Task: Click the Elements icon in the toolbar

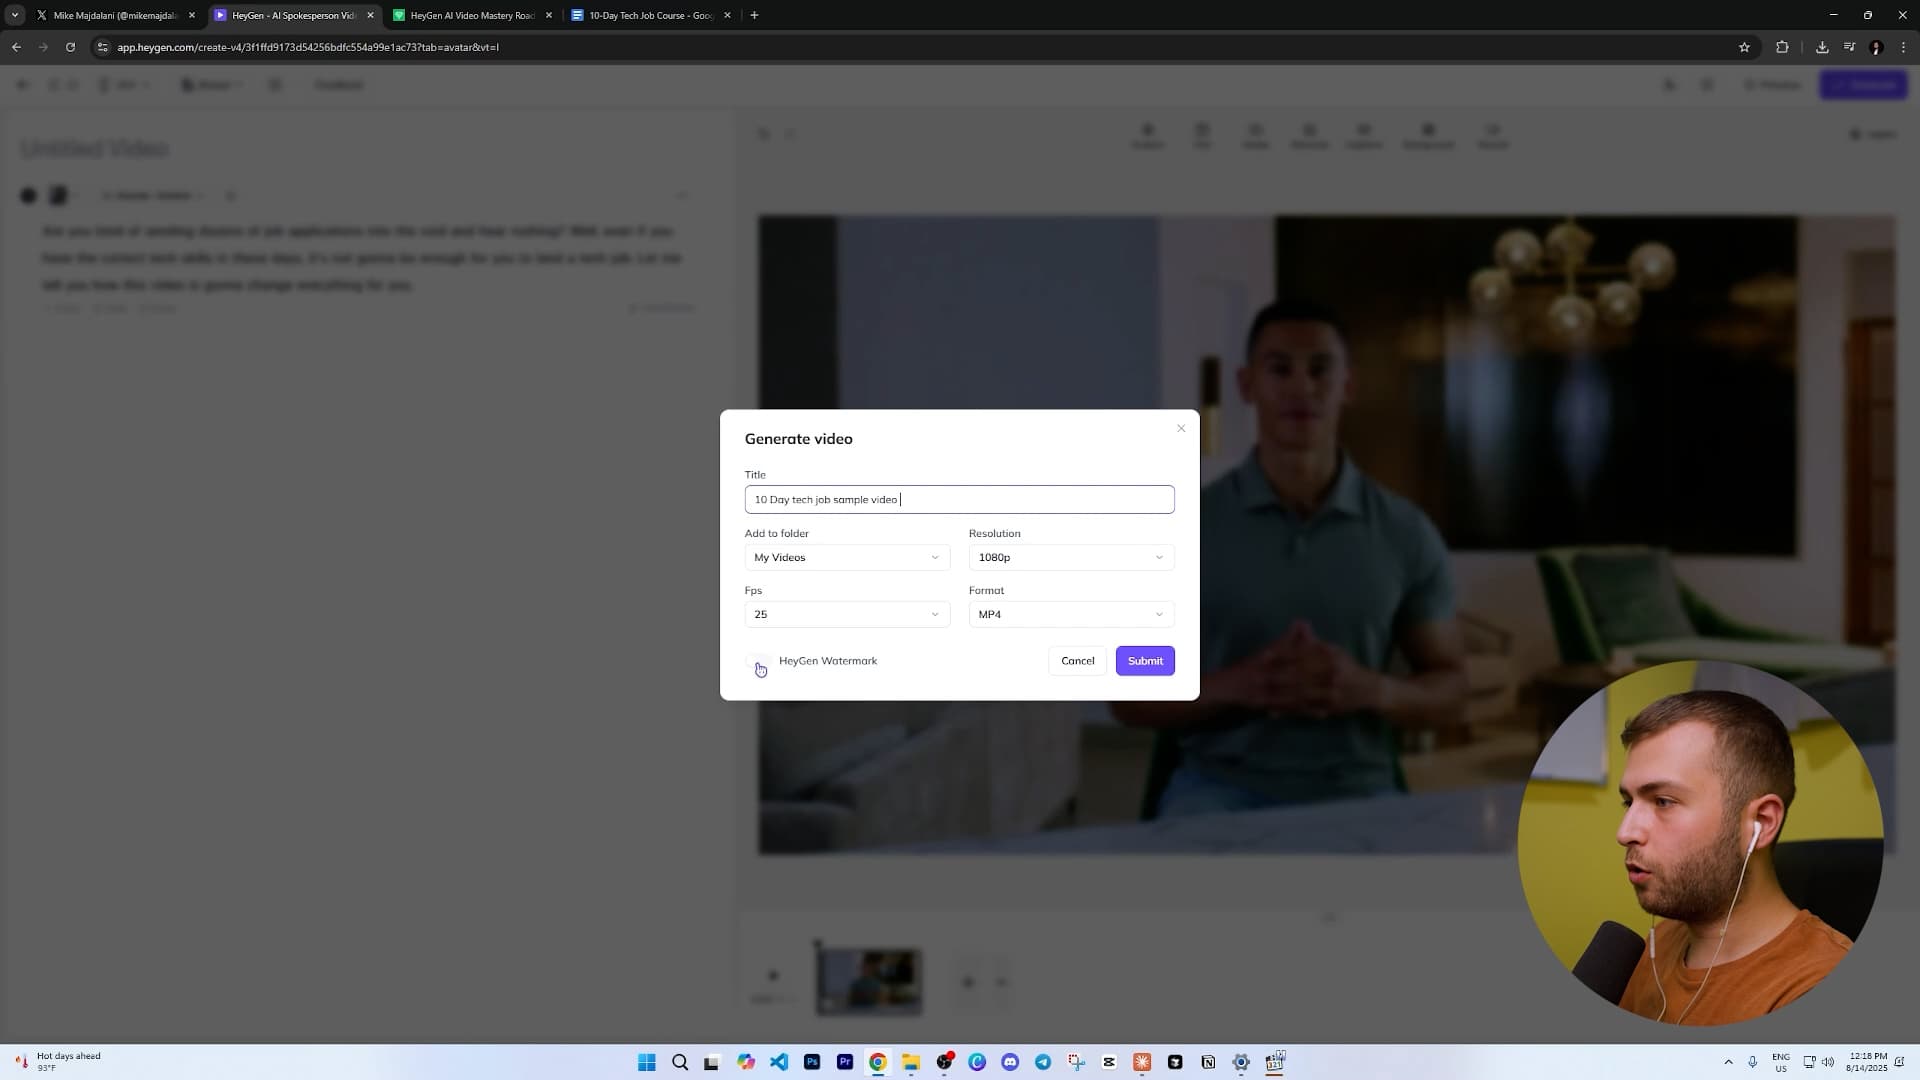Action: coord(1309,135)
